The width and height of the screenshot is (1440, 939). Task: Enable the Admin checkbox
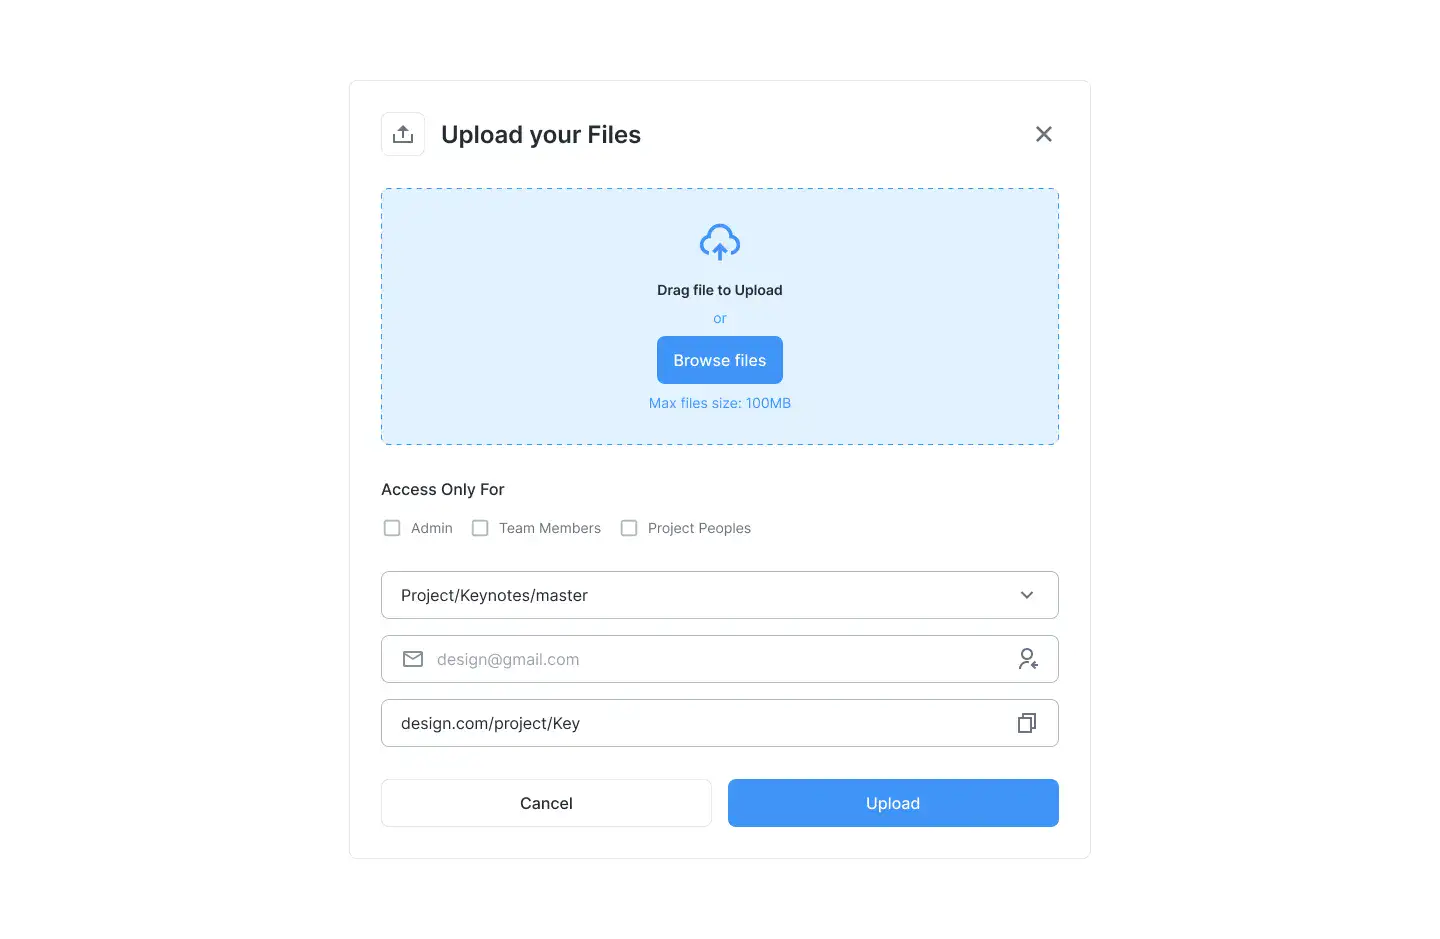click(x=392, y=528)
